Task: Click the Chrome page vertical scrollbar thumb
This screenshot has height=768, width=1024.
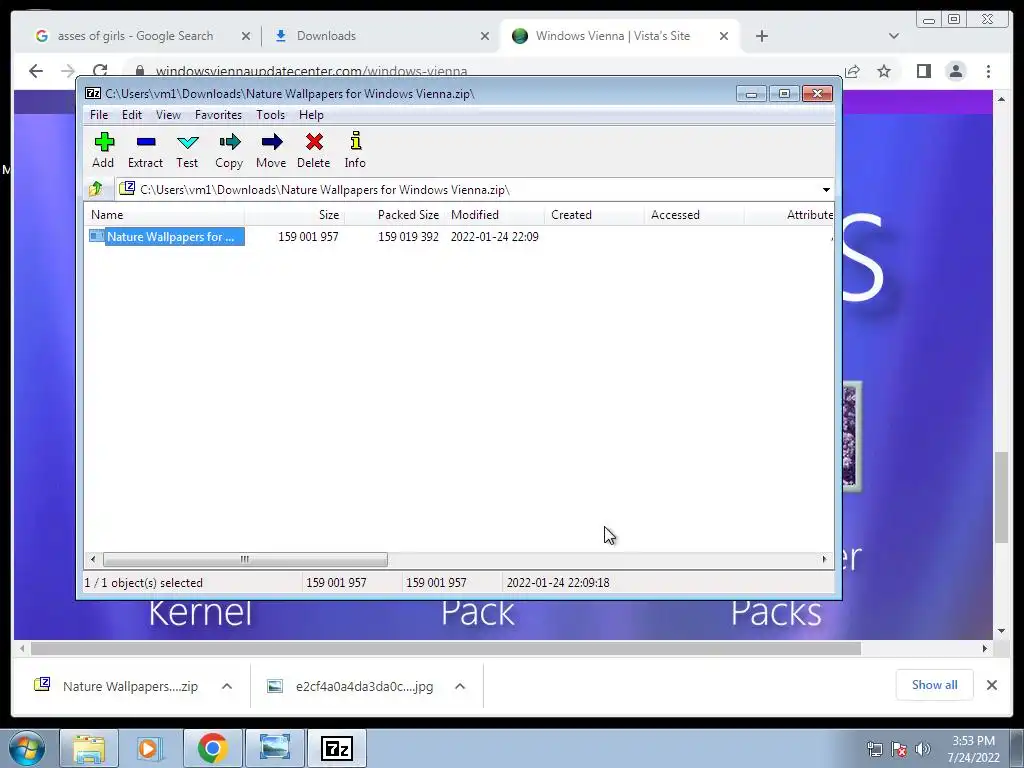Action: (1002, 497)
